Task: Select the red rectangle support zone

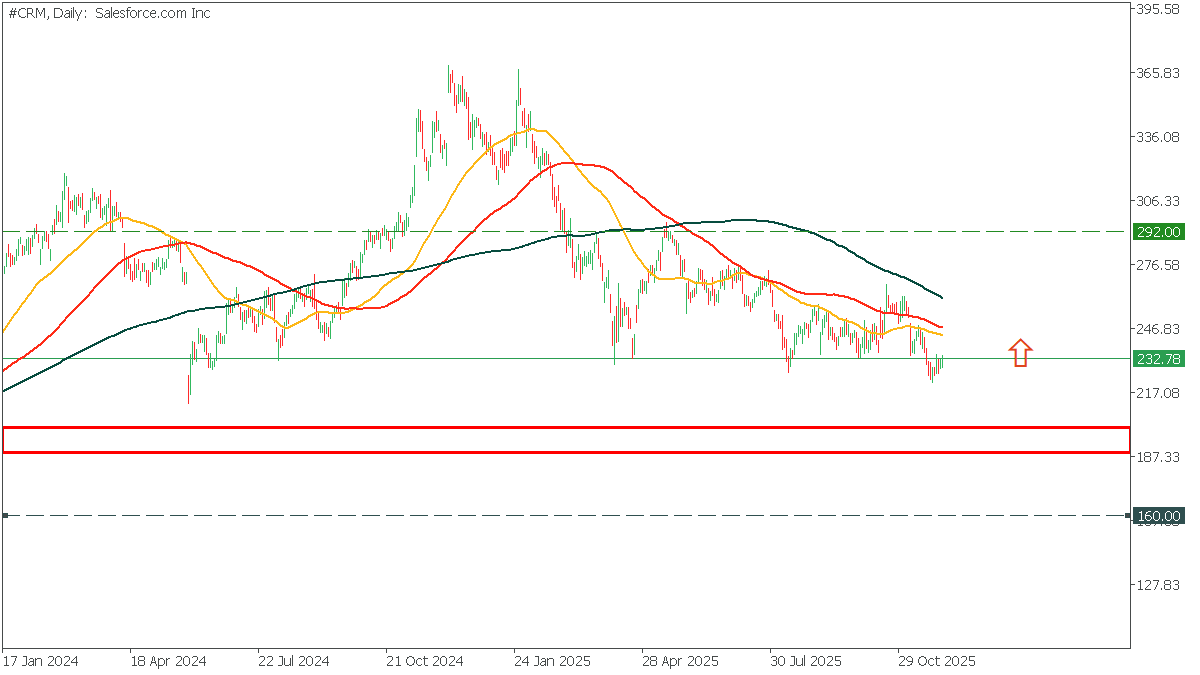Action: pyautogui.click(x=566, y=439)
